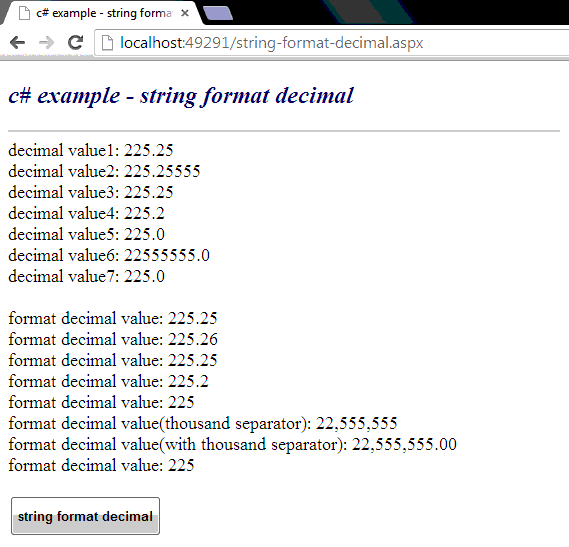Open a new tab with the new-tab button
Viewport: 569px width, 547px height.
pos(218,13)
